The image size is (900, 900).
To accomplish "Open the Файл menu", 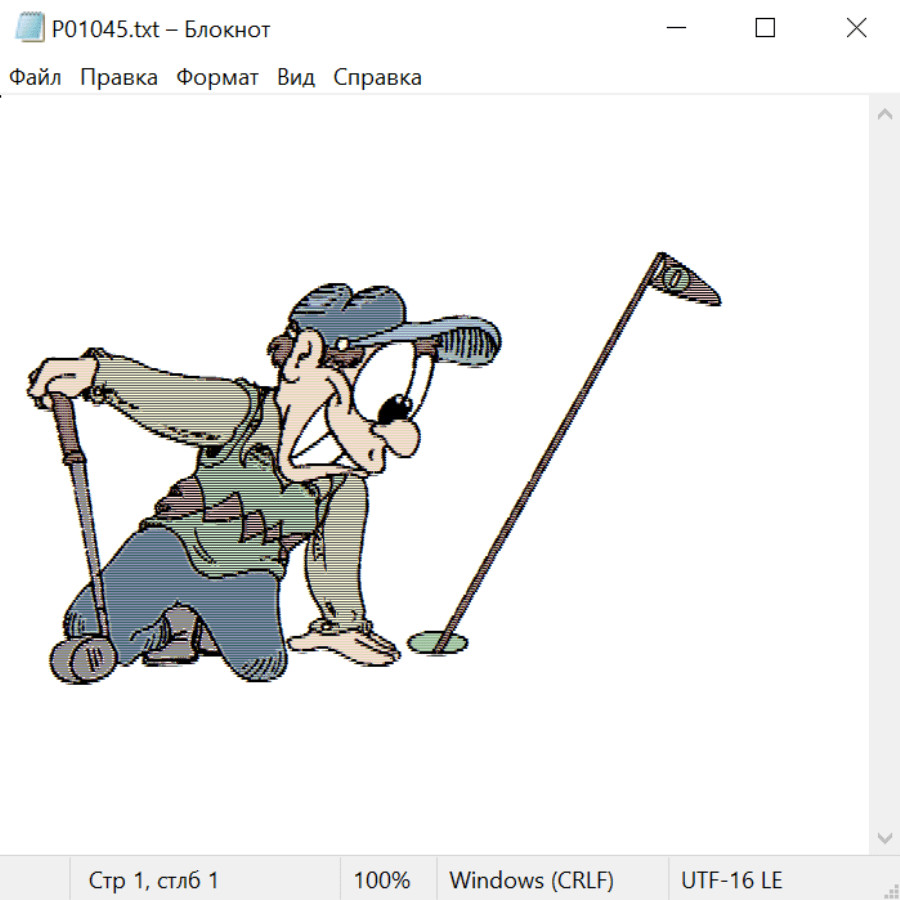I will 36,78.
